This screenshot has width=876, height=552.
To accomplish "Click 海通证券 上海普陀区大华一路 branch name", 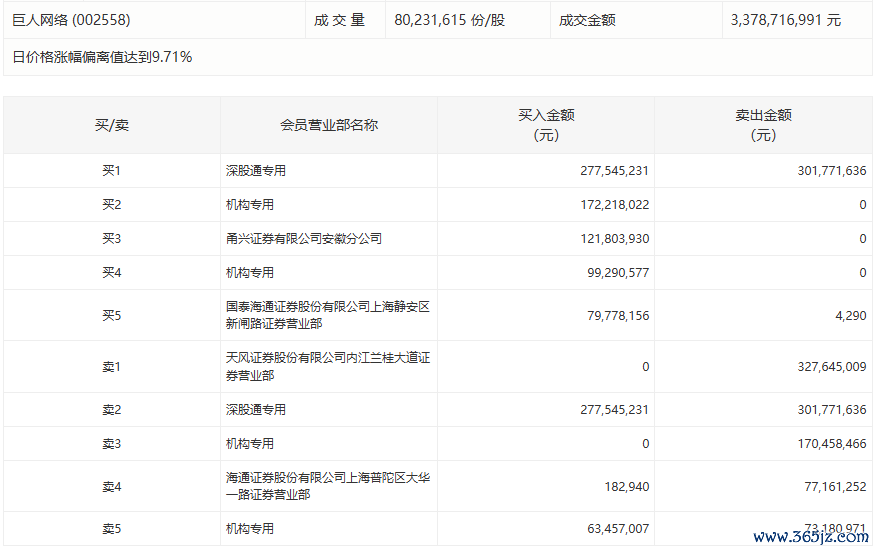I will coord(327,486).
